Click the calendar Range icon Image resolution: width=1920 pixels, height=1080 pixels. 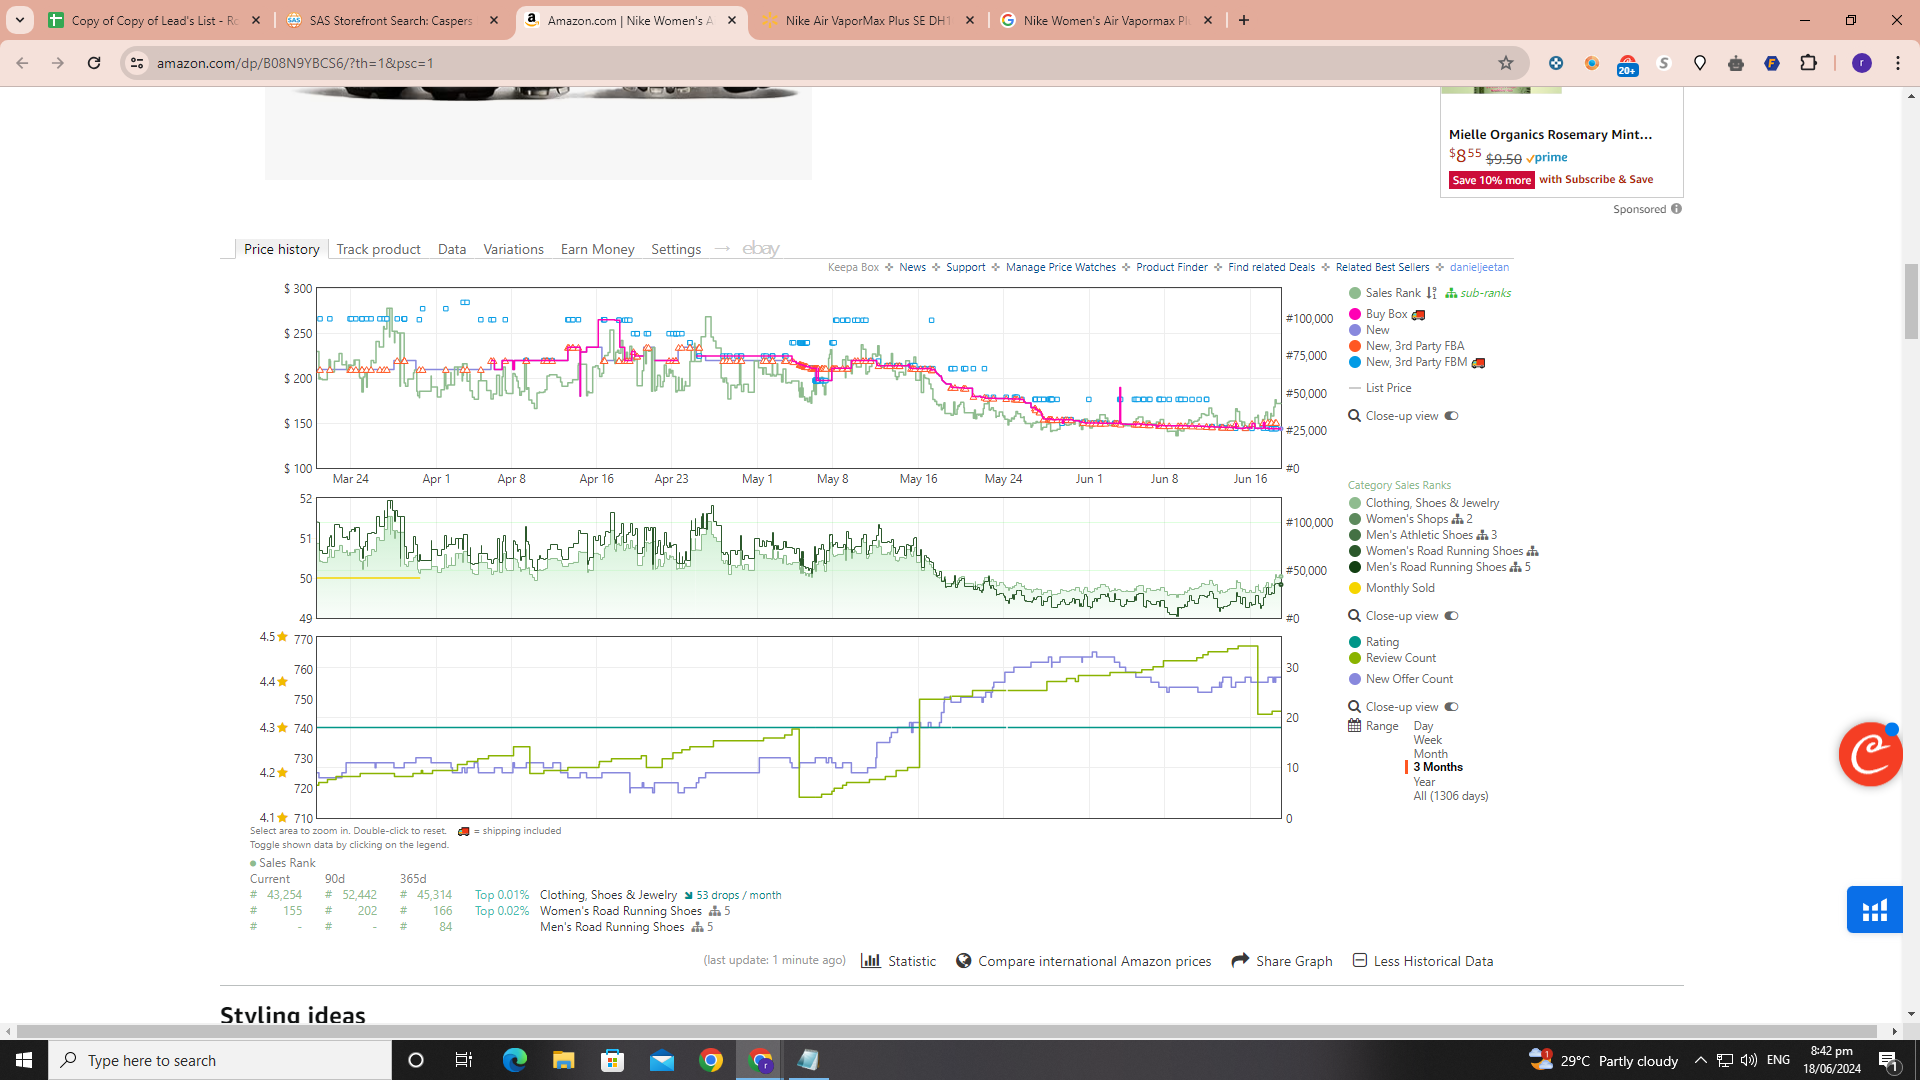1355,726
